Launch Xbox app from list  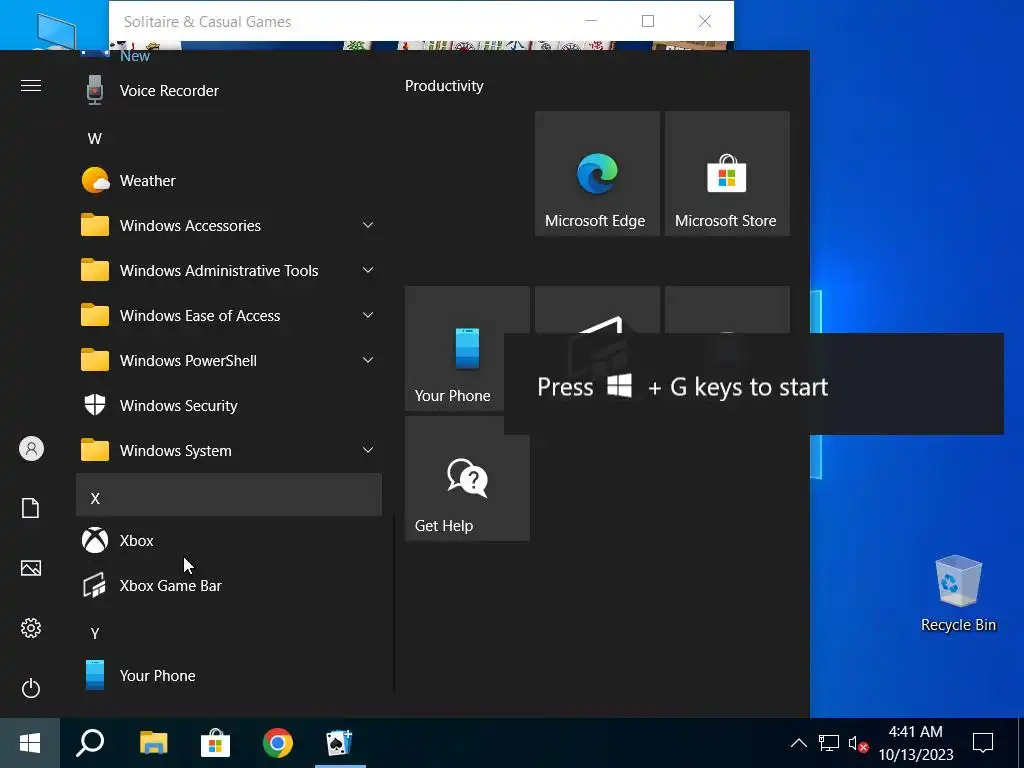coord(229,541)
